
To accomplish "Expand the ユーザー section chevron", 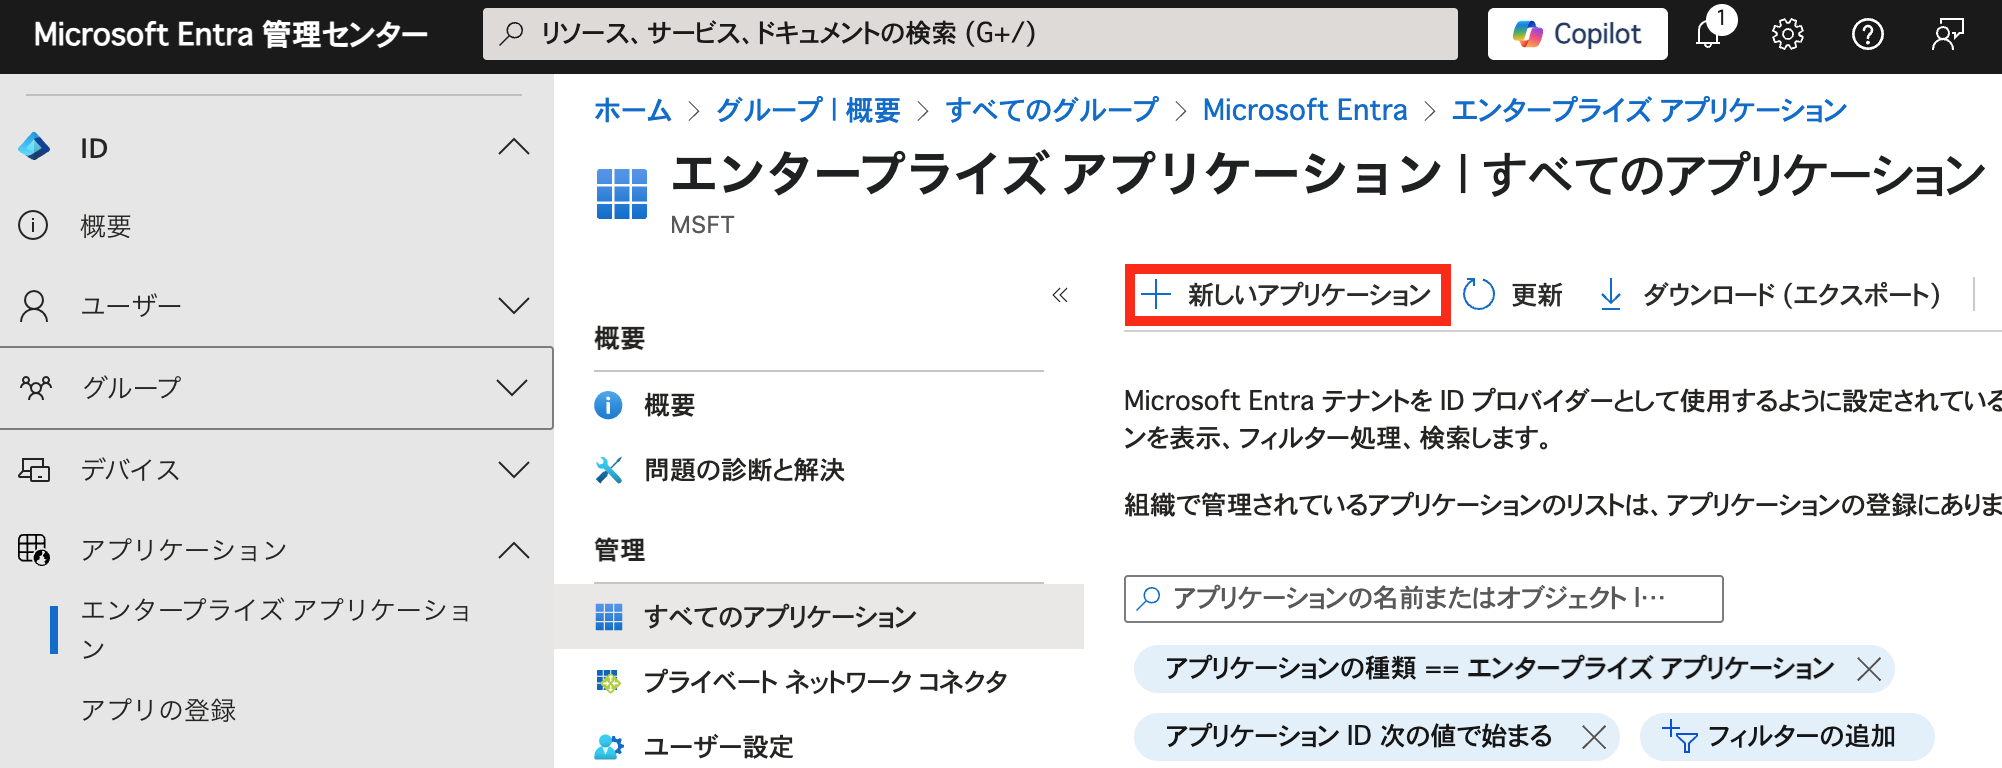I will pyautogui.click(x=514, y=305).
